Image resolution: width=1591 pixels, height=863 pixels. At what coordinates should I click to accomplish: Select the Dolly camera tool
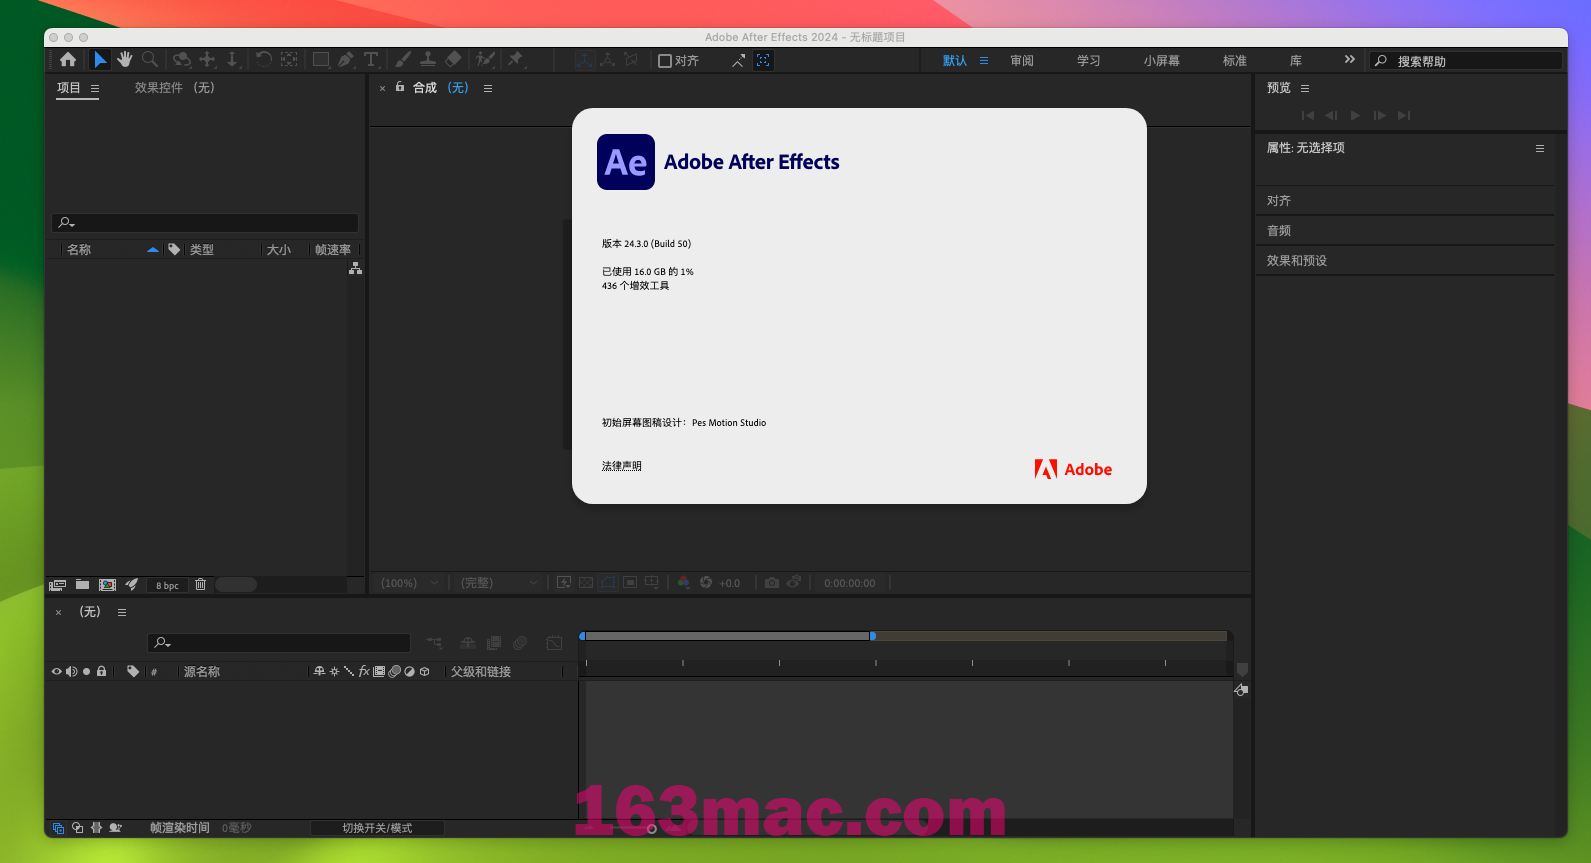pyautogui.click(x=232, y=60)
